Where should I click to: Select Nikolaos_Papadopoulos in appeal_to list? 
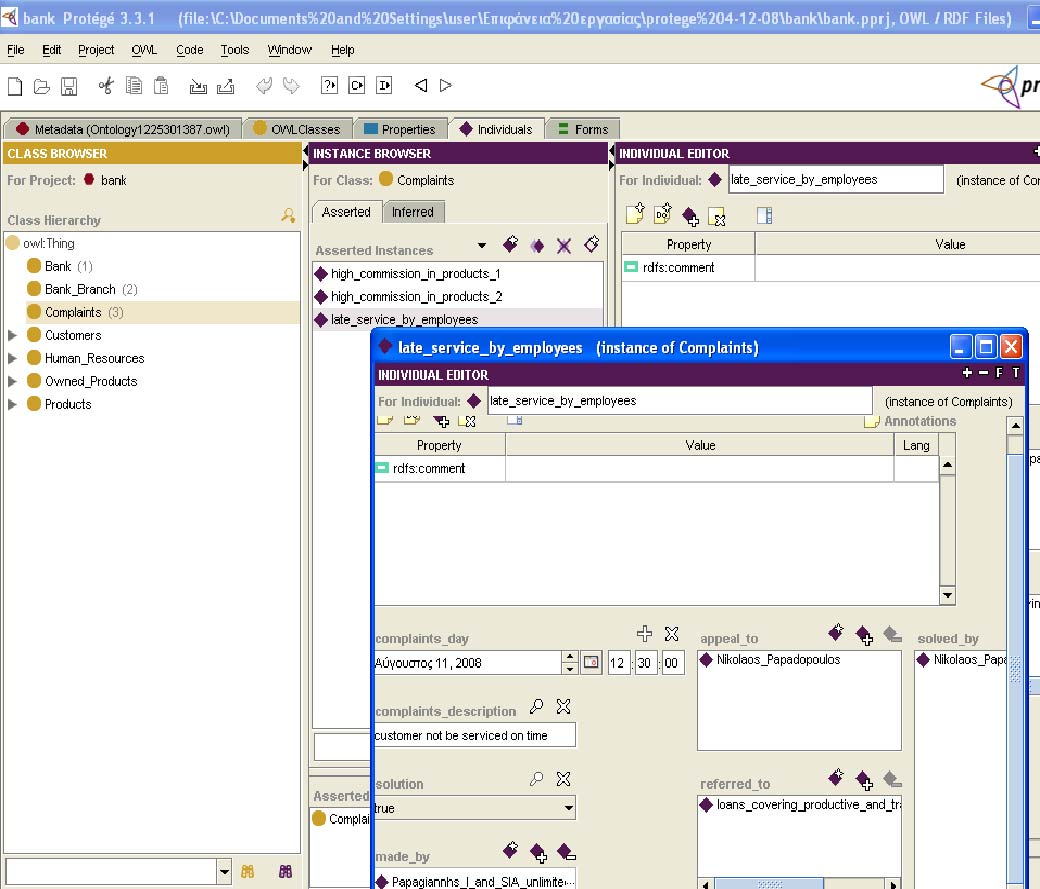(778, 660)
